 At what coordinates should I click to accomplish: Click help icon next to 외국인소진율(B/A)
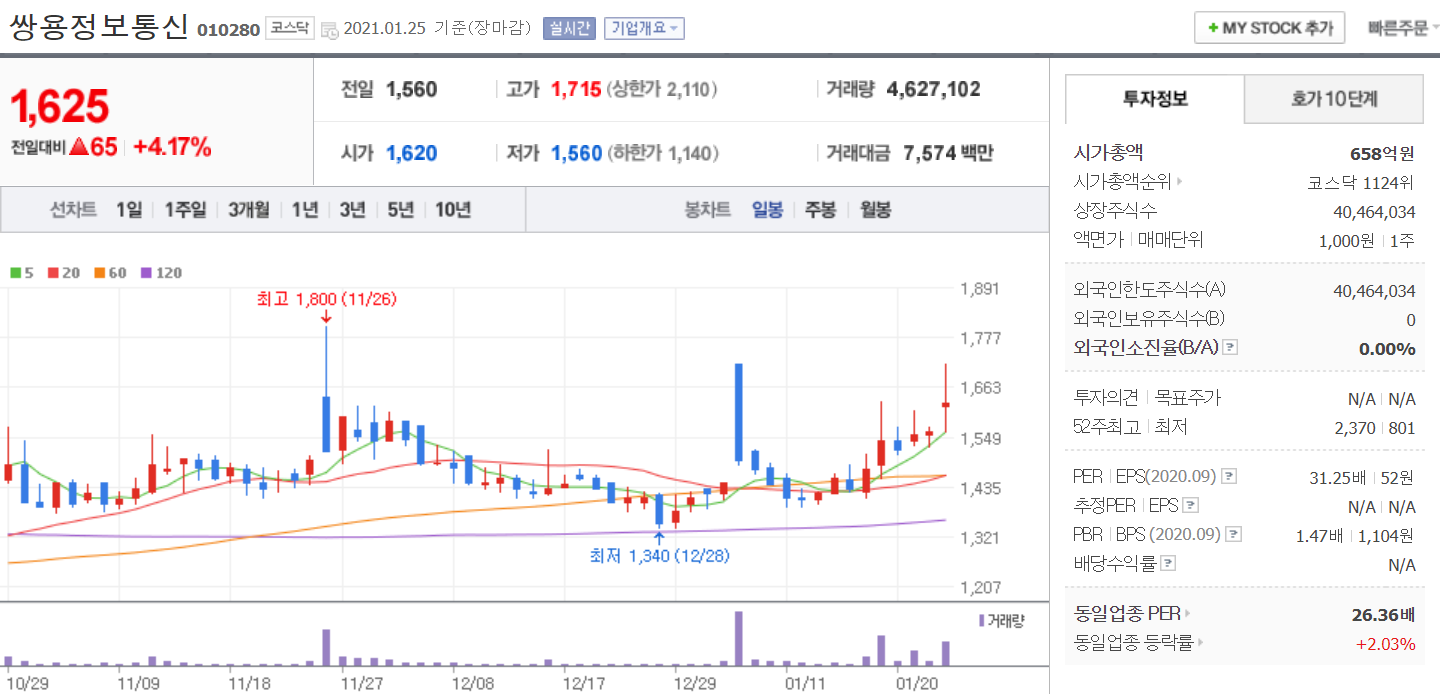[1231, 348]
